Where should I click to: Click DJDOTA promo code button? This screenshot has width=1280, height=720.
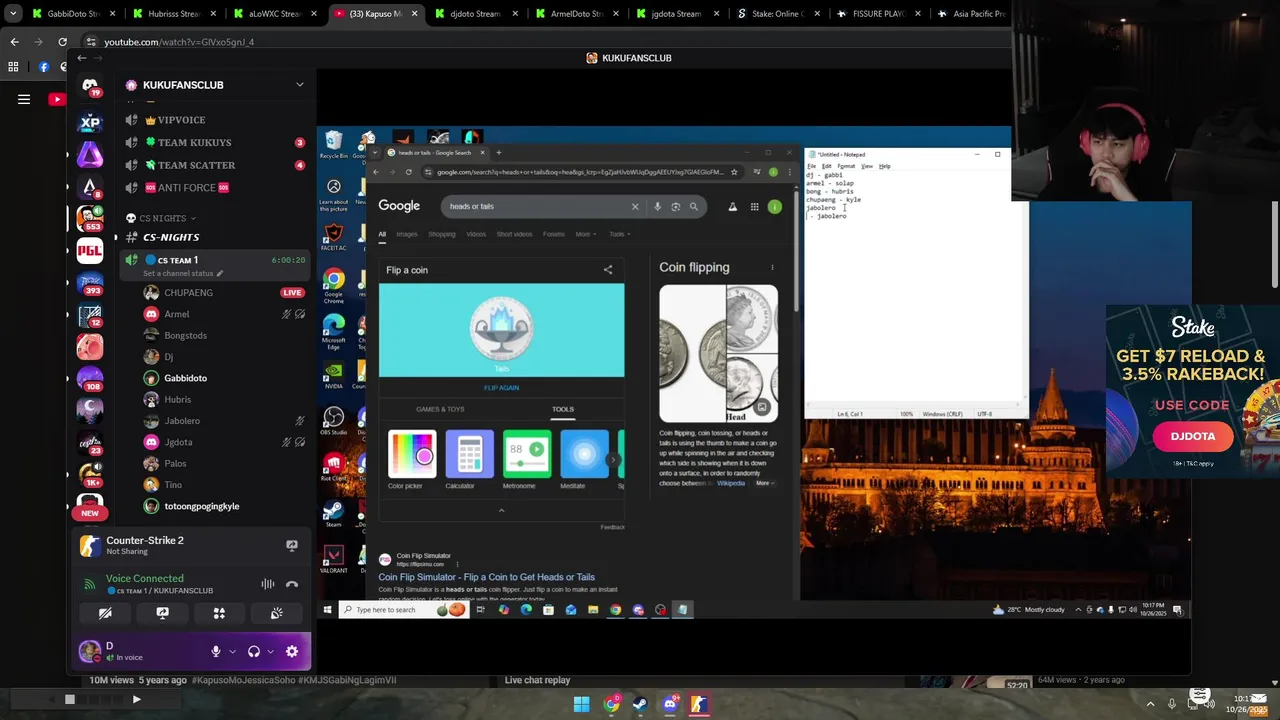click(1193, 436)
